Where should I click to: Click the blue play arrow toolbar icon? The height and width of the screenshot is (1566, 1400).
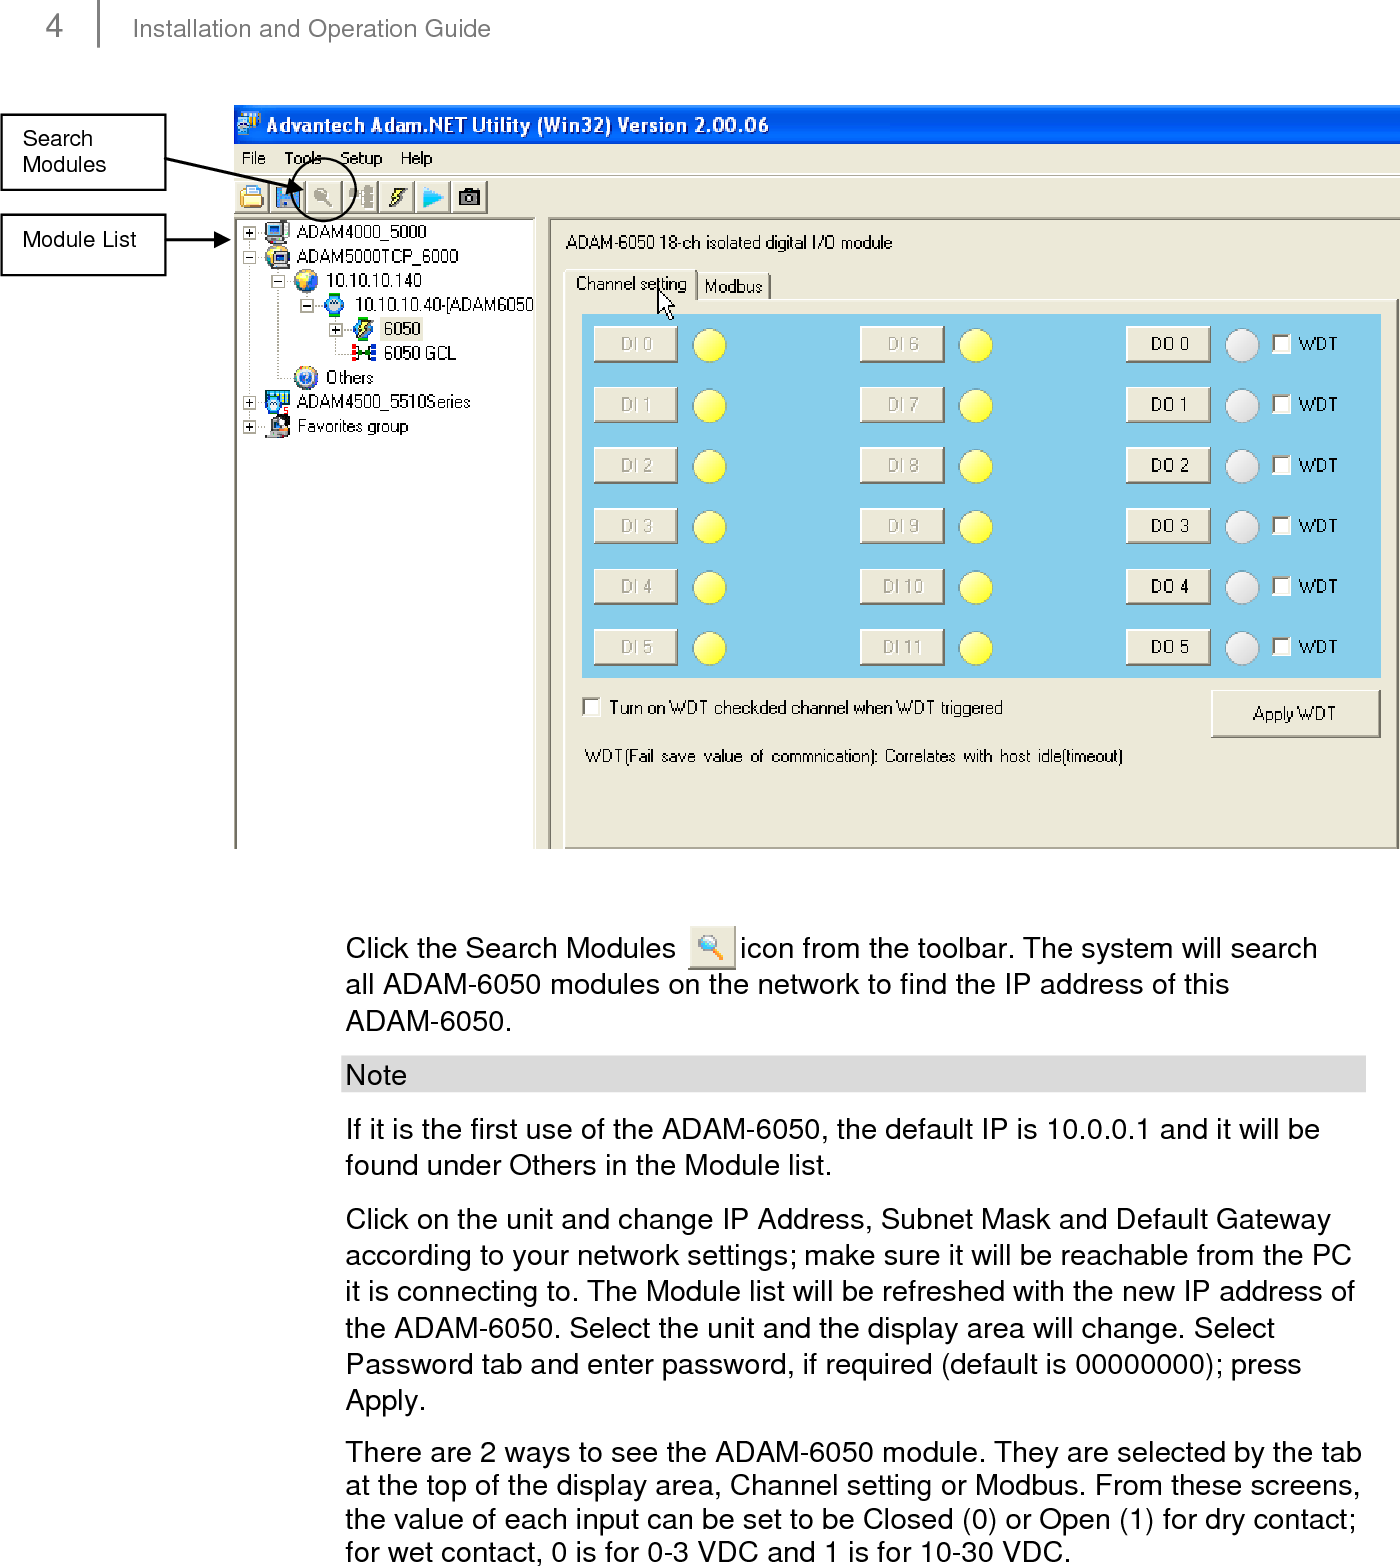click(434, 196)
